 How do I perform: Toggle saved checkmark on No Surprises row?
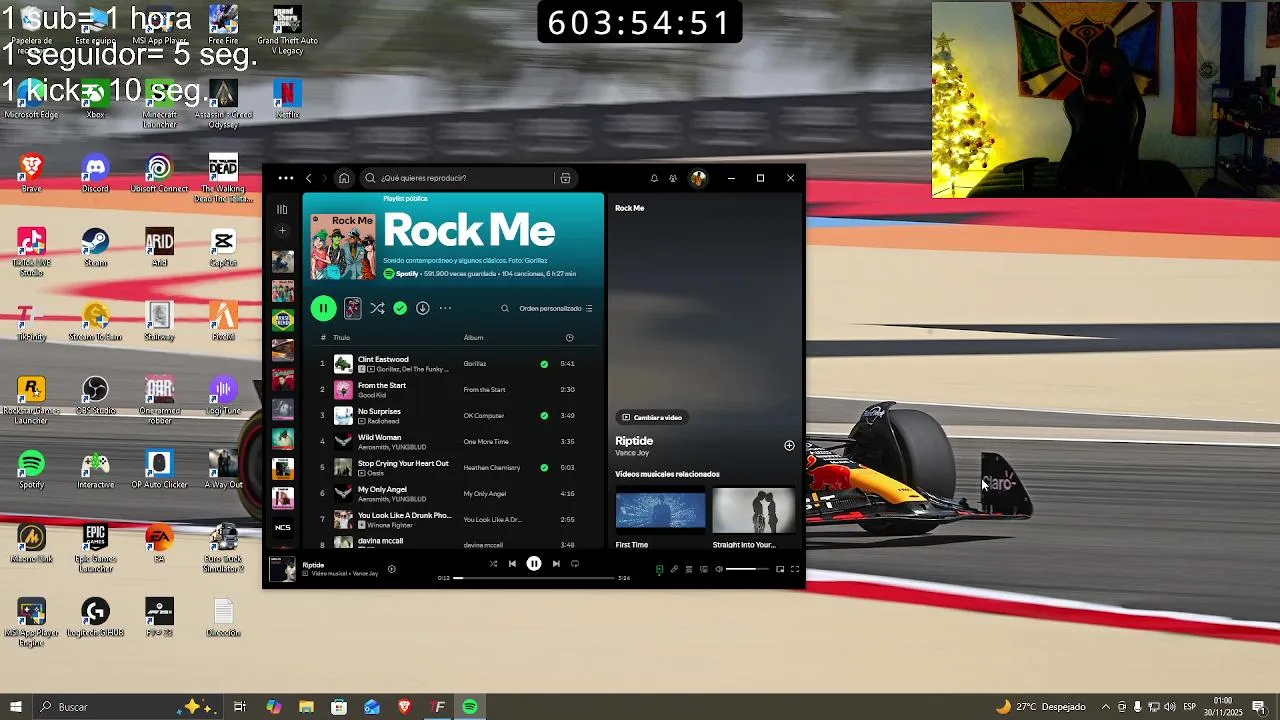[x=544, y=416]
